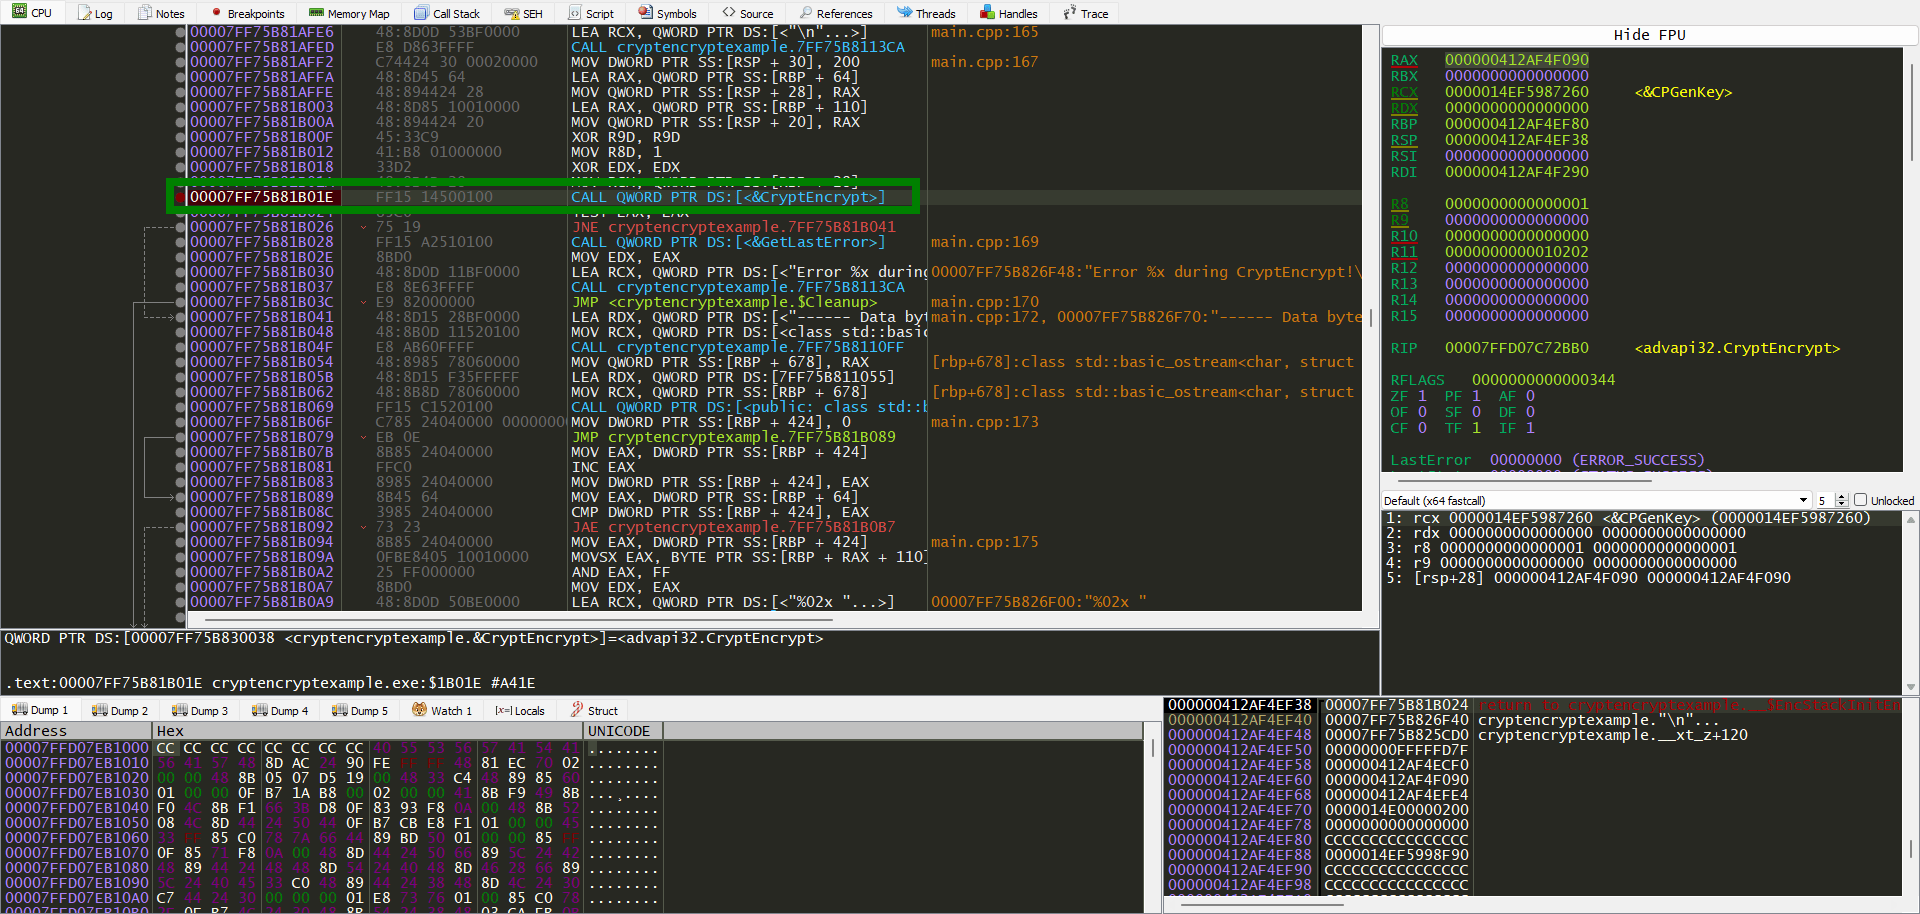Switch to the Dump 4 tab

[x=280, y=710]
